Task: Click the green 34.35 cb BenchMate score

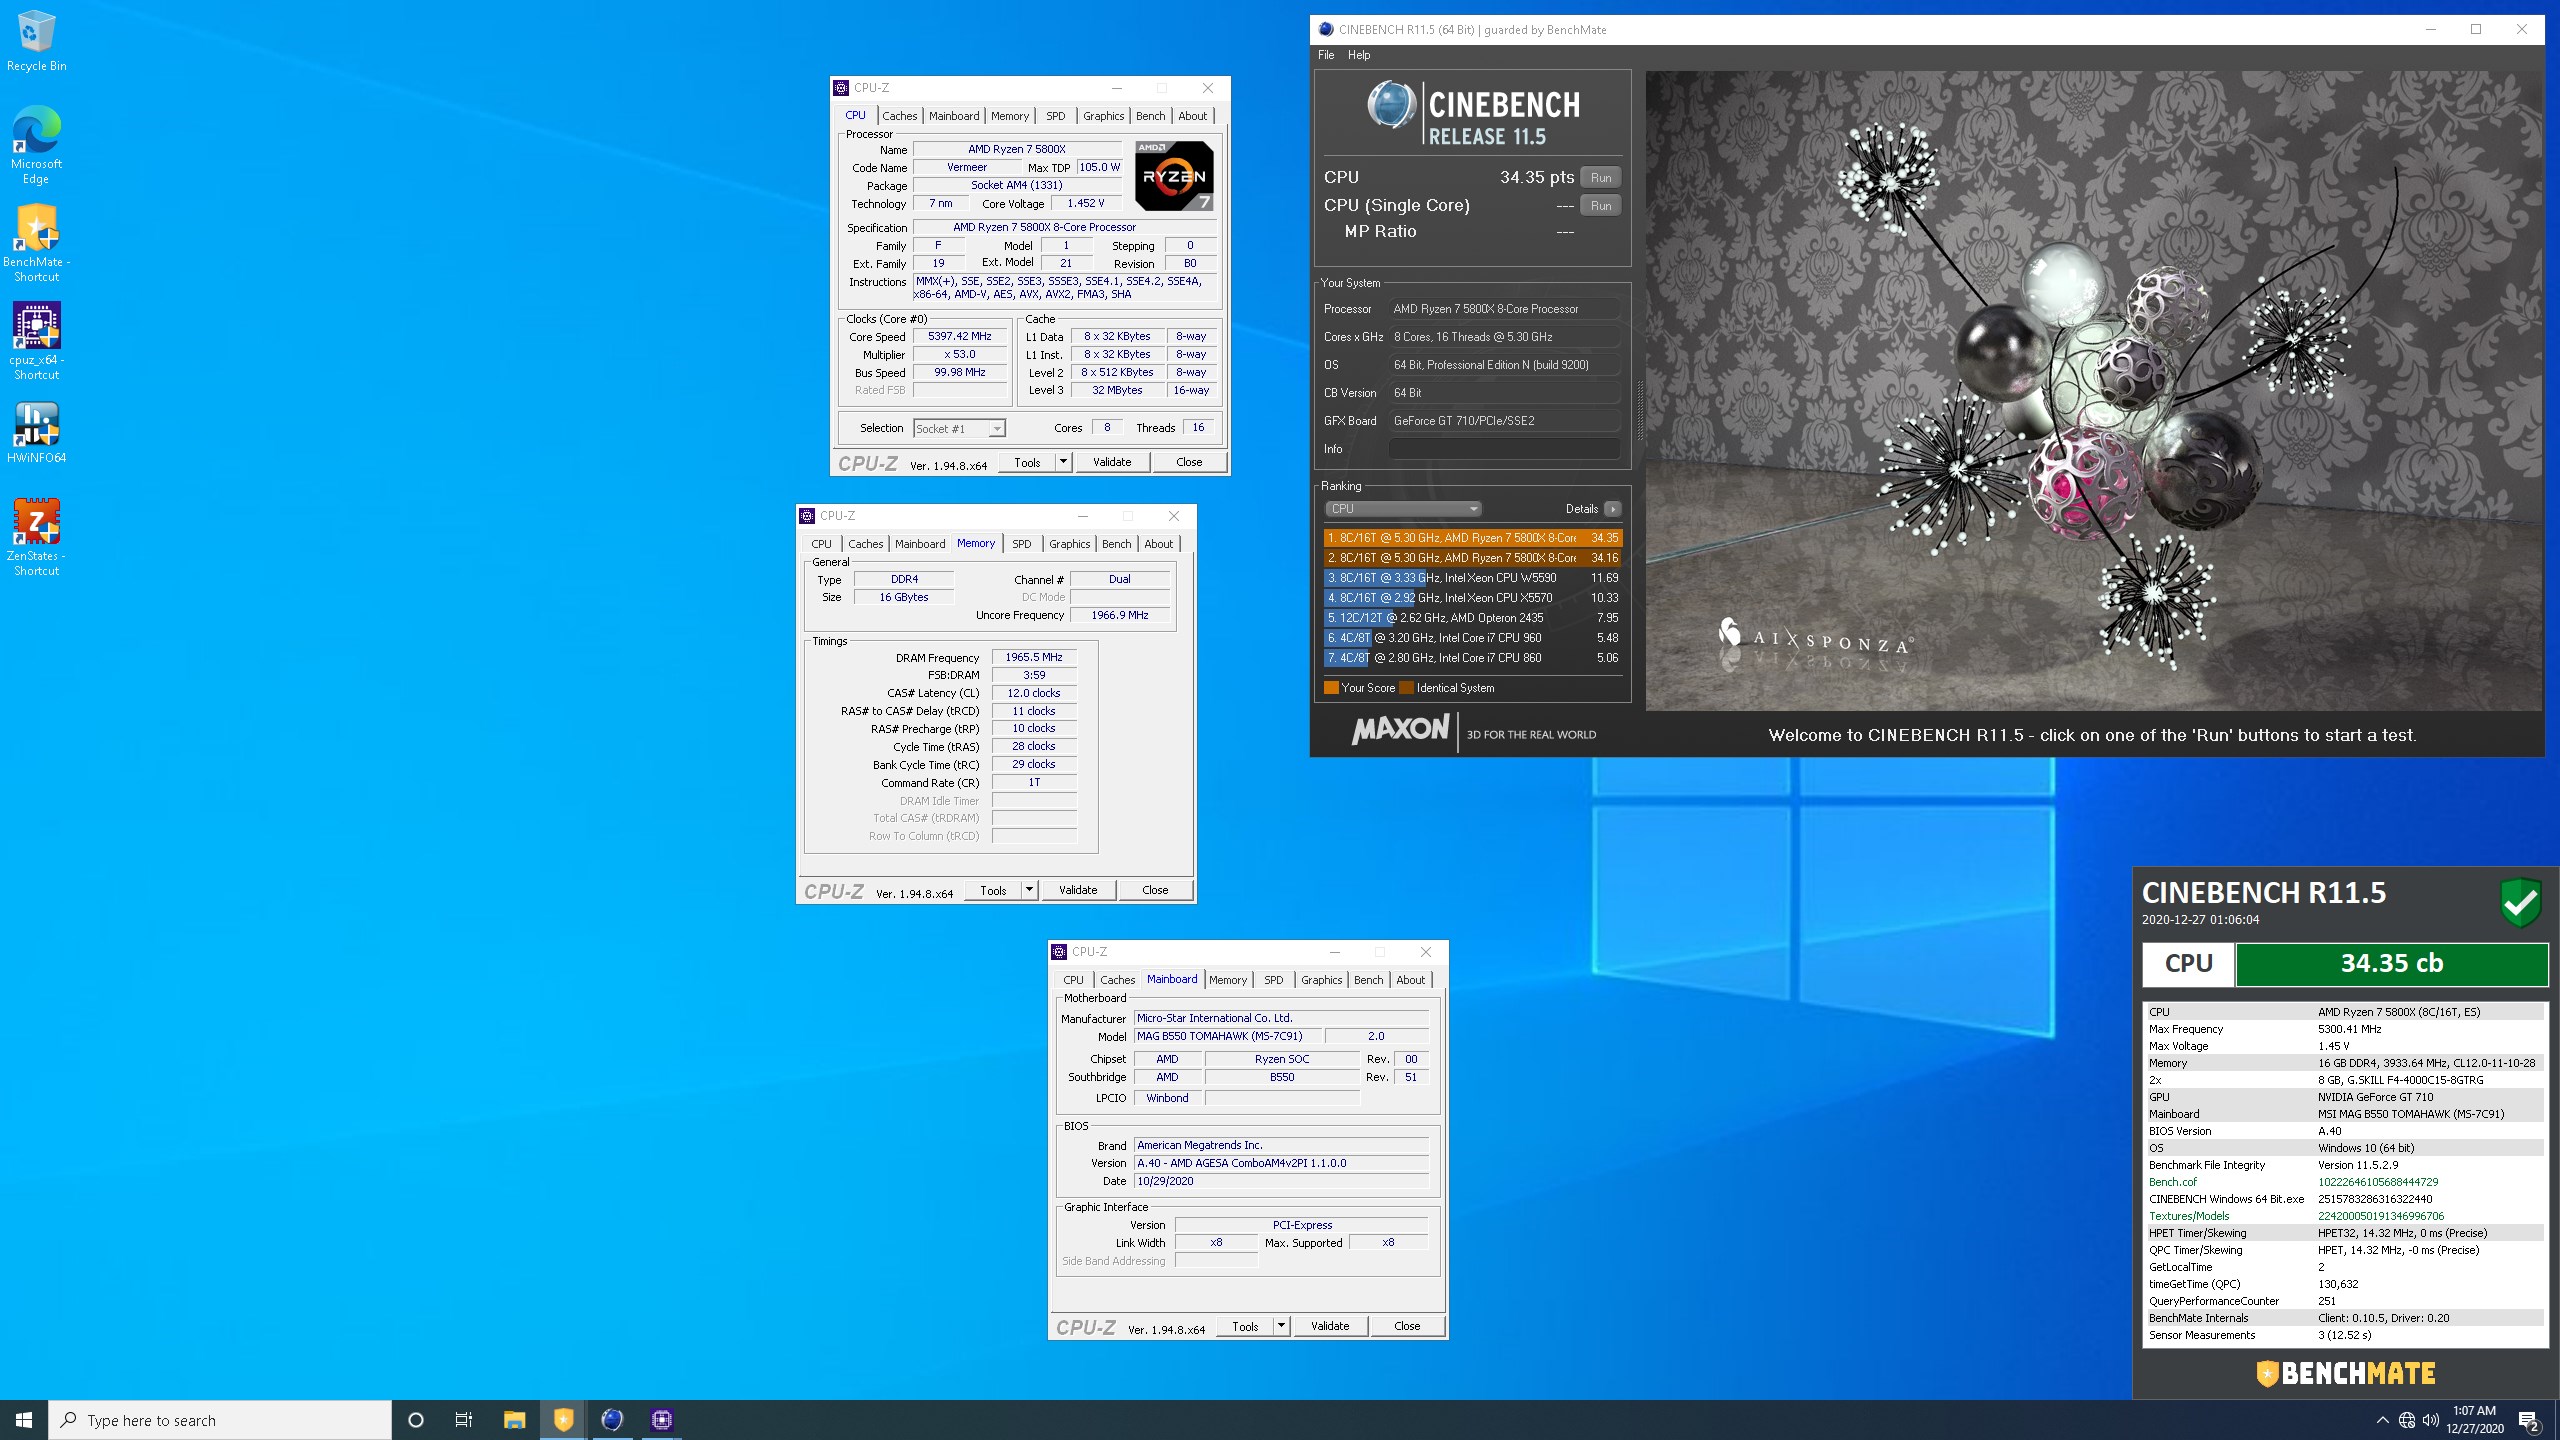Action: coord(2391,964)
